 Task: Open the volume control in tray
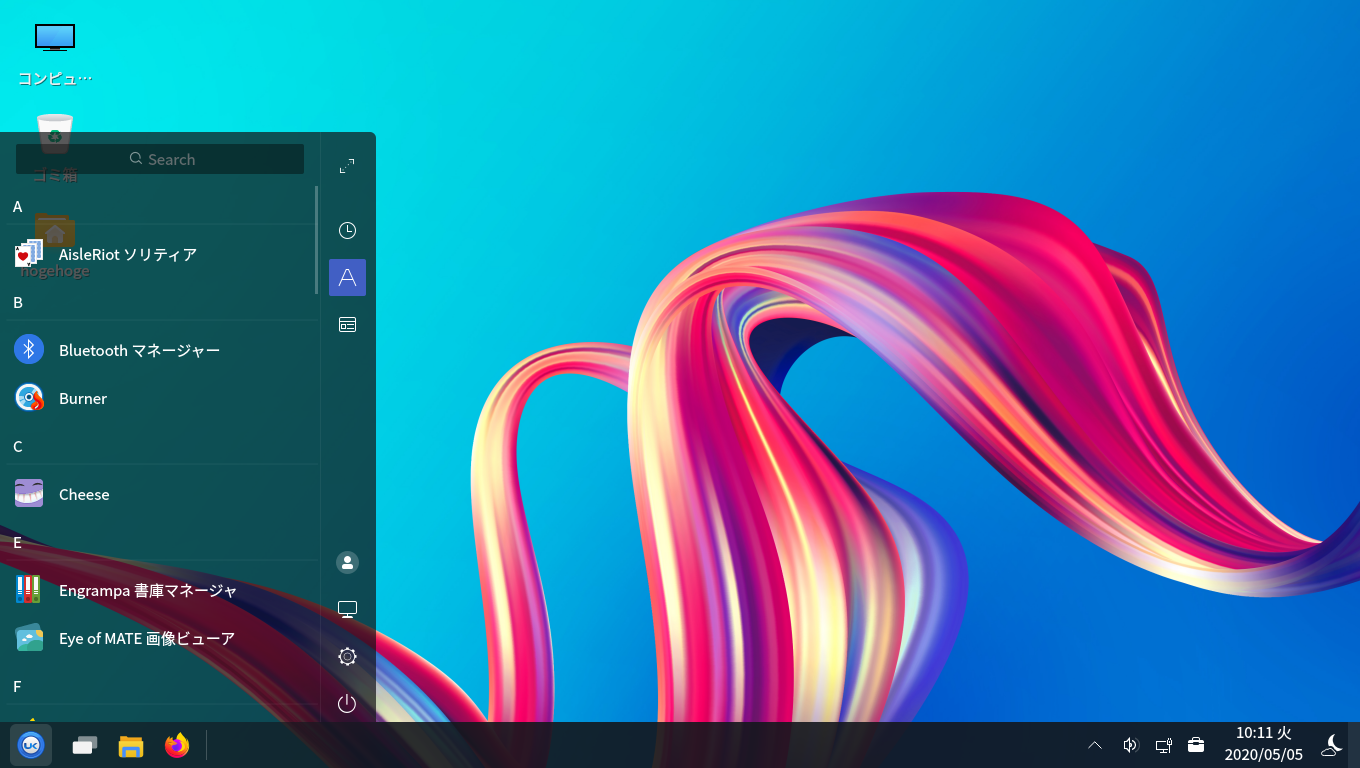pos(1130,745)
